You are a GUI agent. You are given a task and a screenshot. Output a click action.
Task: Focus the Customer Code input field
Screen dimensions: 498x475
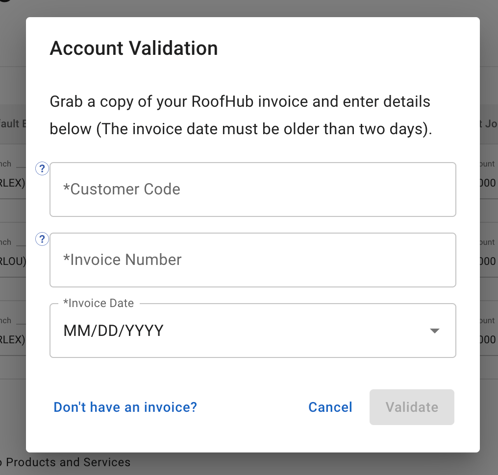253,189
